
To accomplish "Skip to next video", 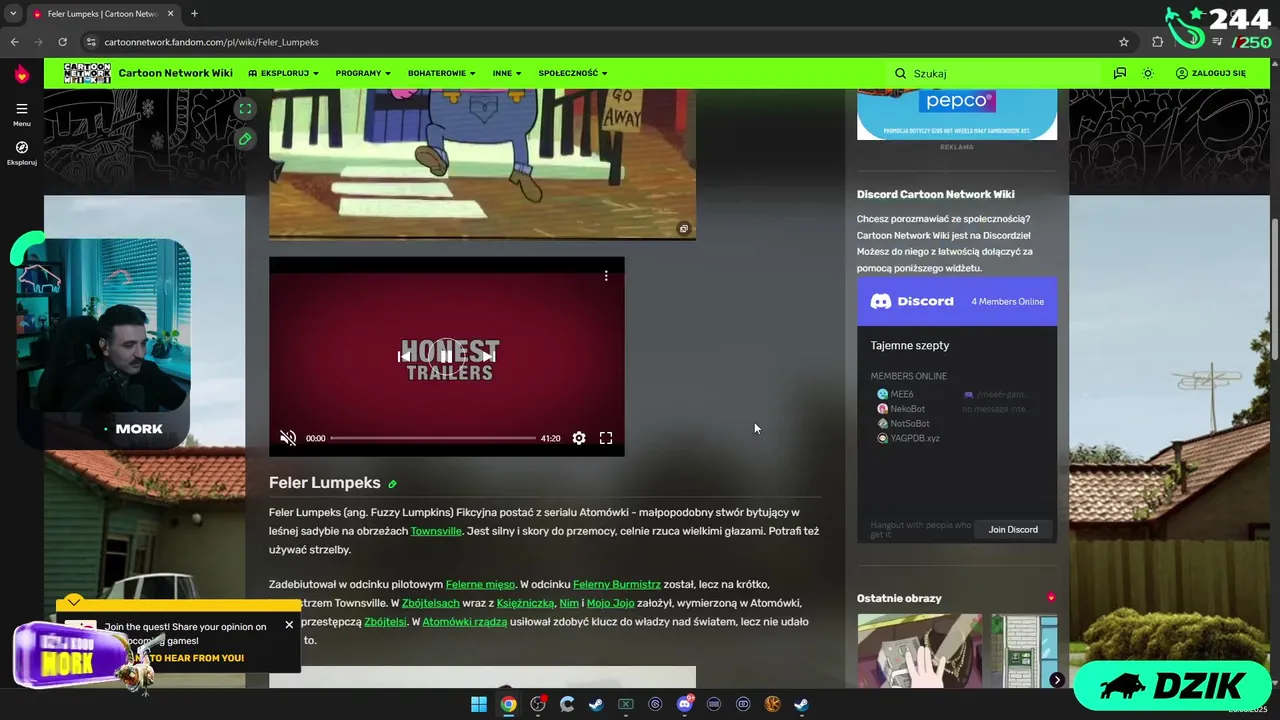I will pyautogui.click(x=488, y=356).
